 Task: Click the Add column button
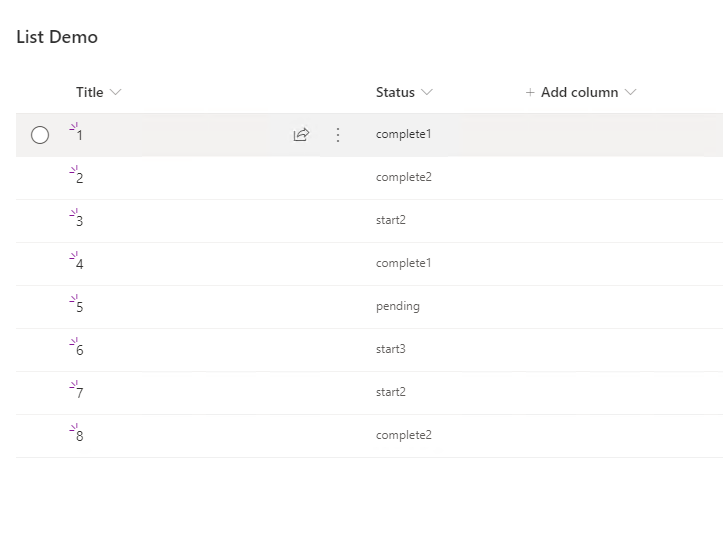pos(579,92)
